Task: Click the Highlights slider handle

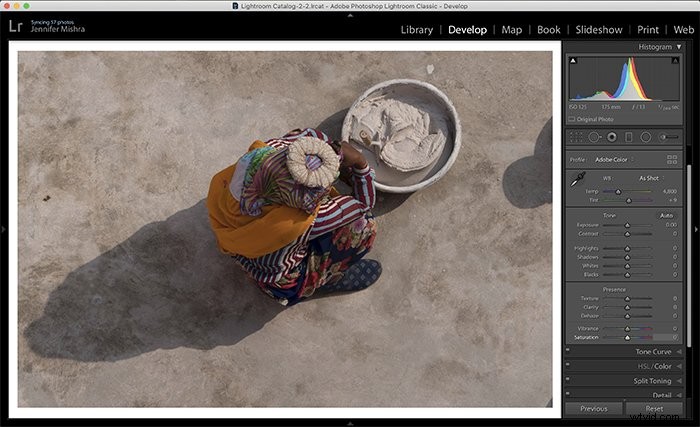Action: [627, 248]
